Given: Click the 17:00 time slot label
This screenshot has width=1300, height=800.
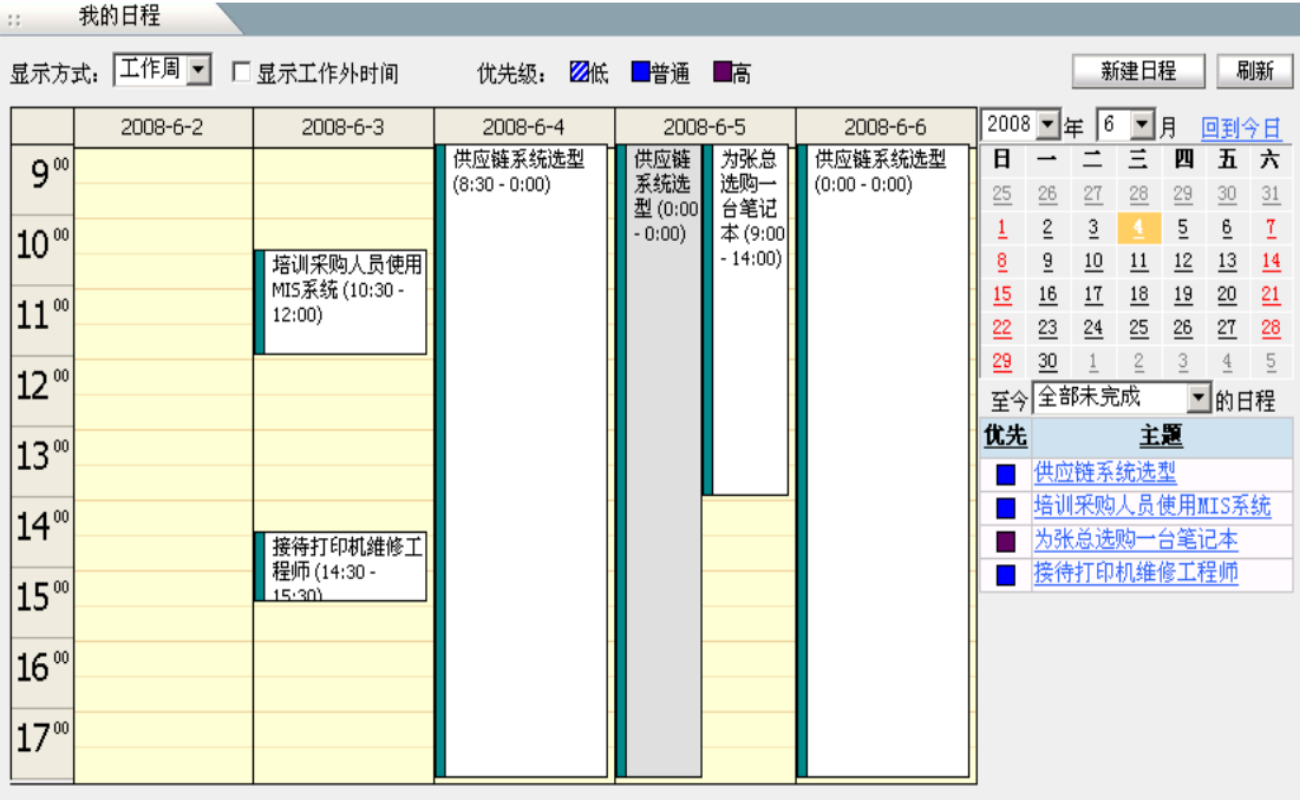Looking at the screenshot, I should coord(42,743).
